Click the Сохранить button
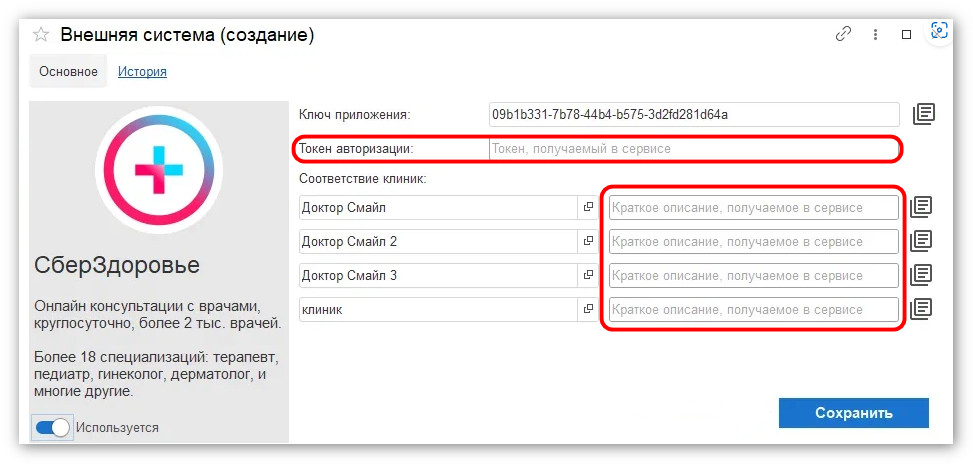 (854, 413)
